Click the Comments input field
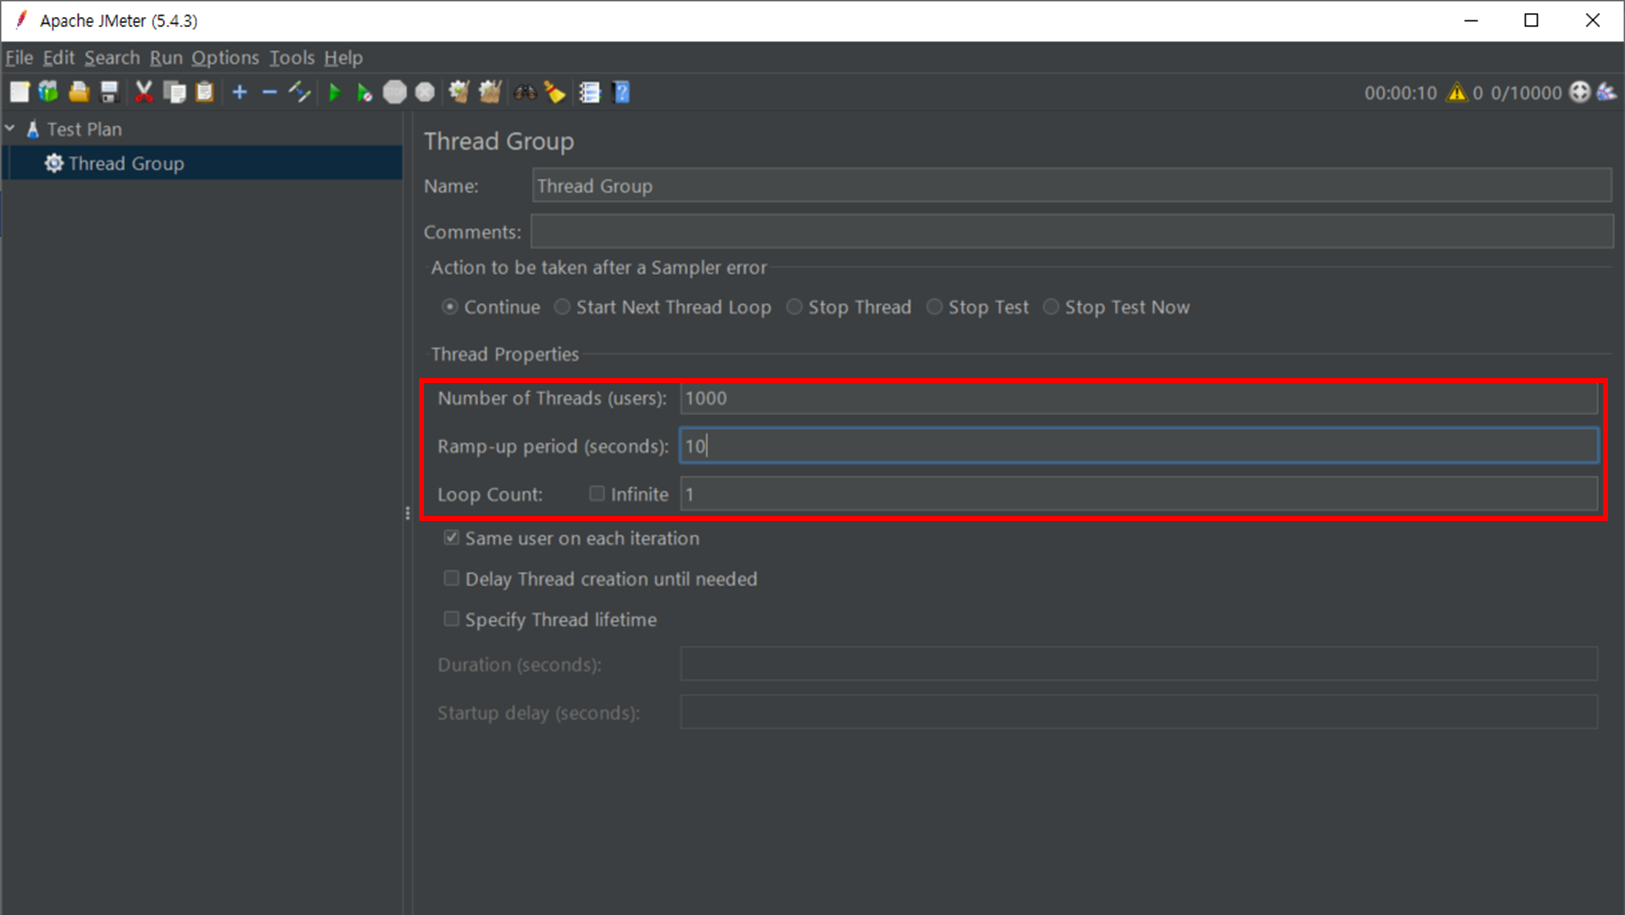Image resolution: width=1625 pixels, height=915 pixels. click(x=1072, y=231)
